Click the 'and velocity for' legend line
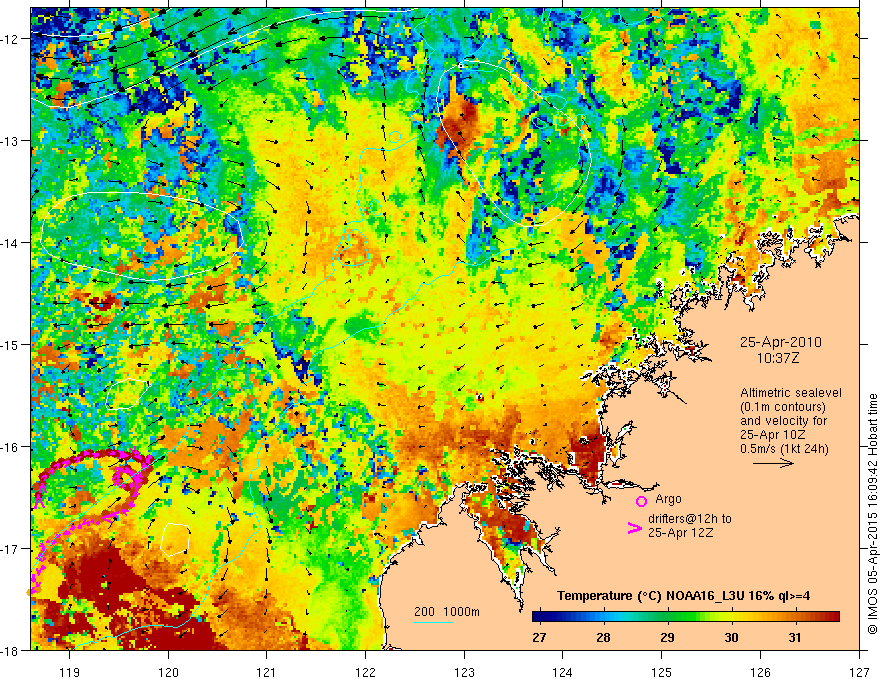The image size is (880, 680). [x=783, y=421]
